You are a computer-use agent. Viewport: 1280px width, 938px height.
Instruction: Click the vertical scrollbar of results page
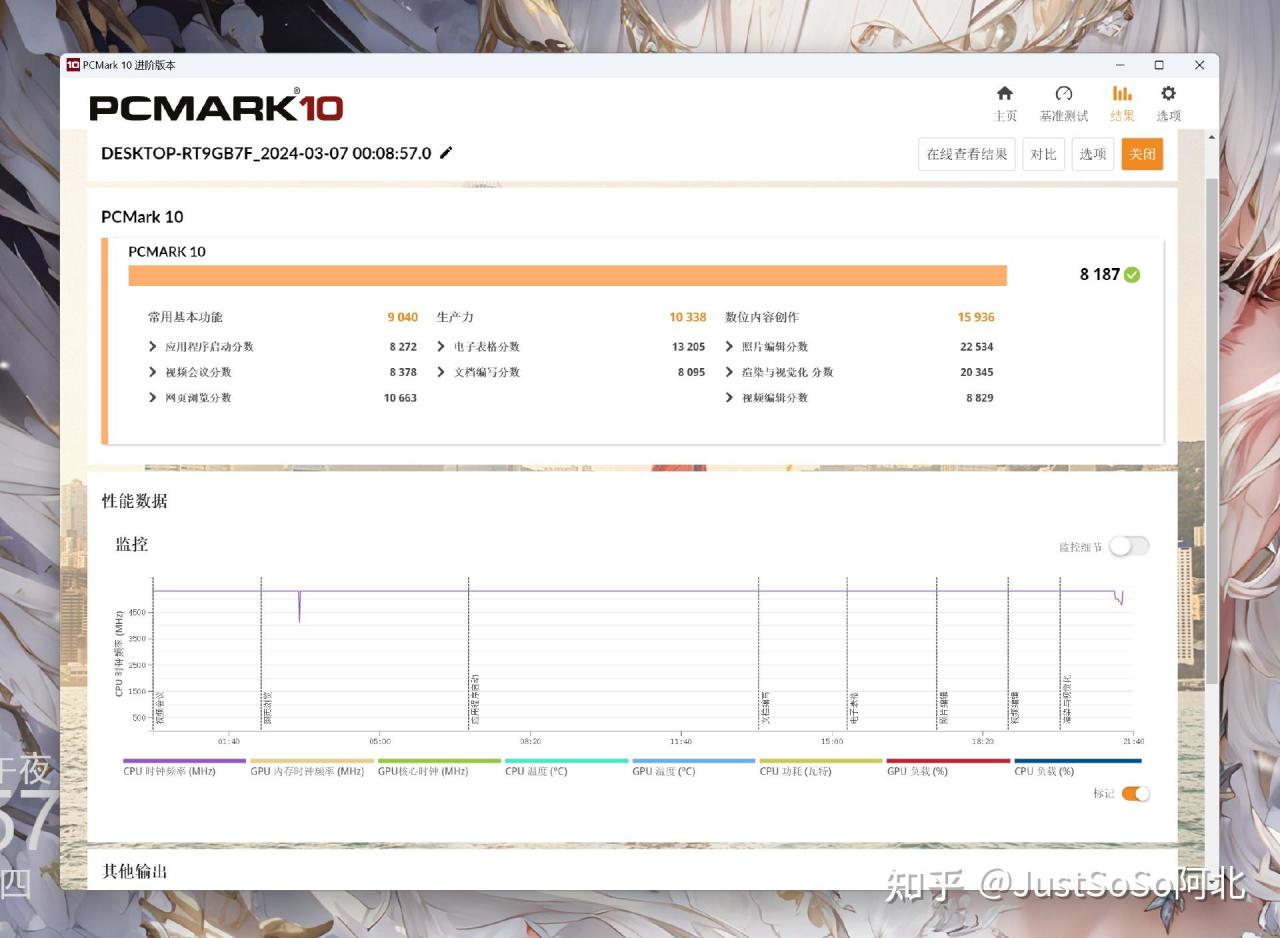pyautogui.click(x=1212, y=430)
